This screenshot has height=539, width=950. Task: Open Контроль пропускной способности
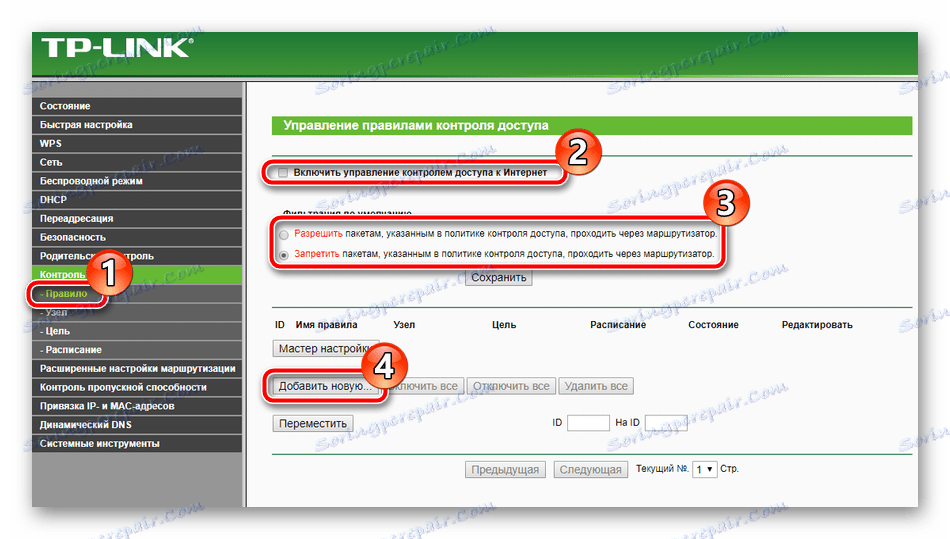[137, 388]
